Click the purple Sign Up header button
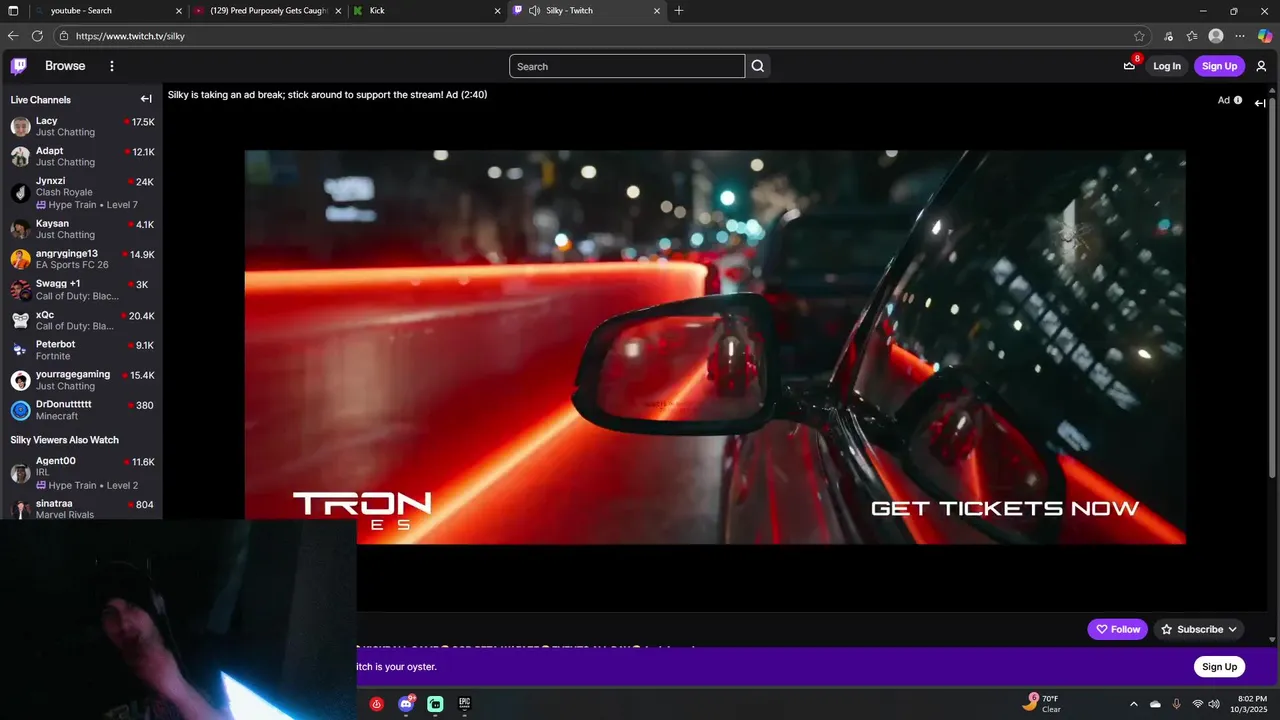The height and width of the screenshot is (720, 1280). click(1219, 66)
